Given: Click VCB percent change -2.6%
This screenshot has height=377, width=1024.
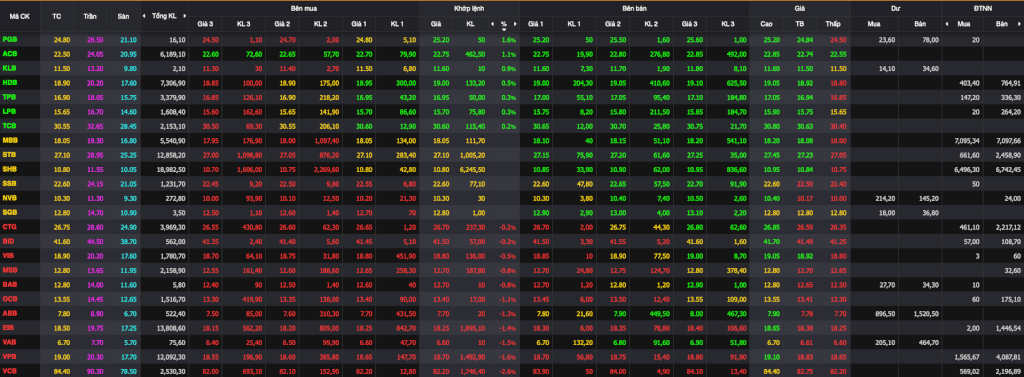Looking at the screenshot, I should [x=507, y=370].
